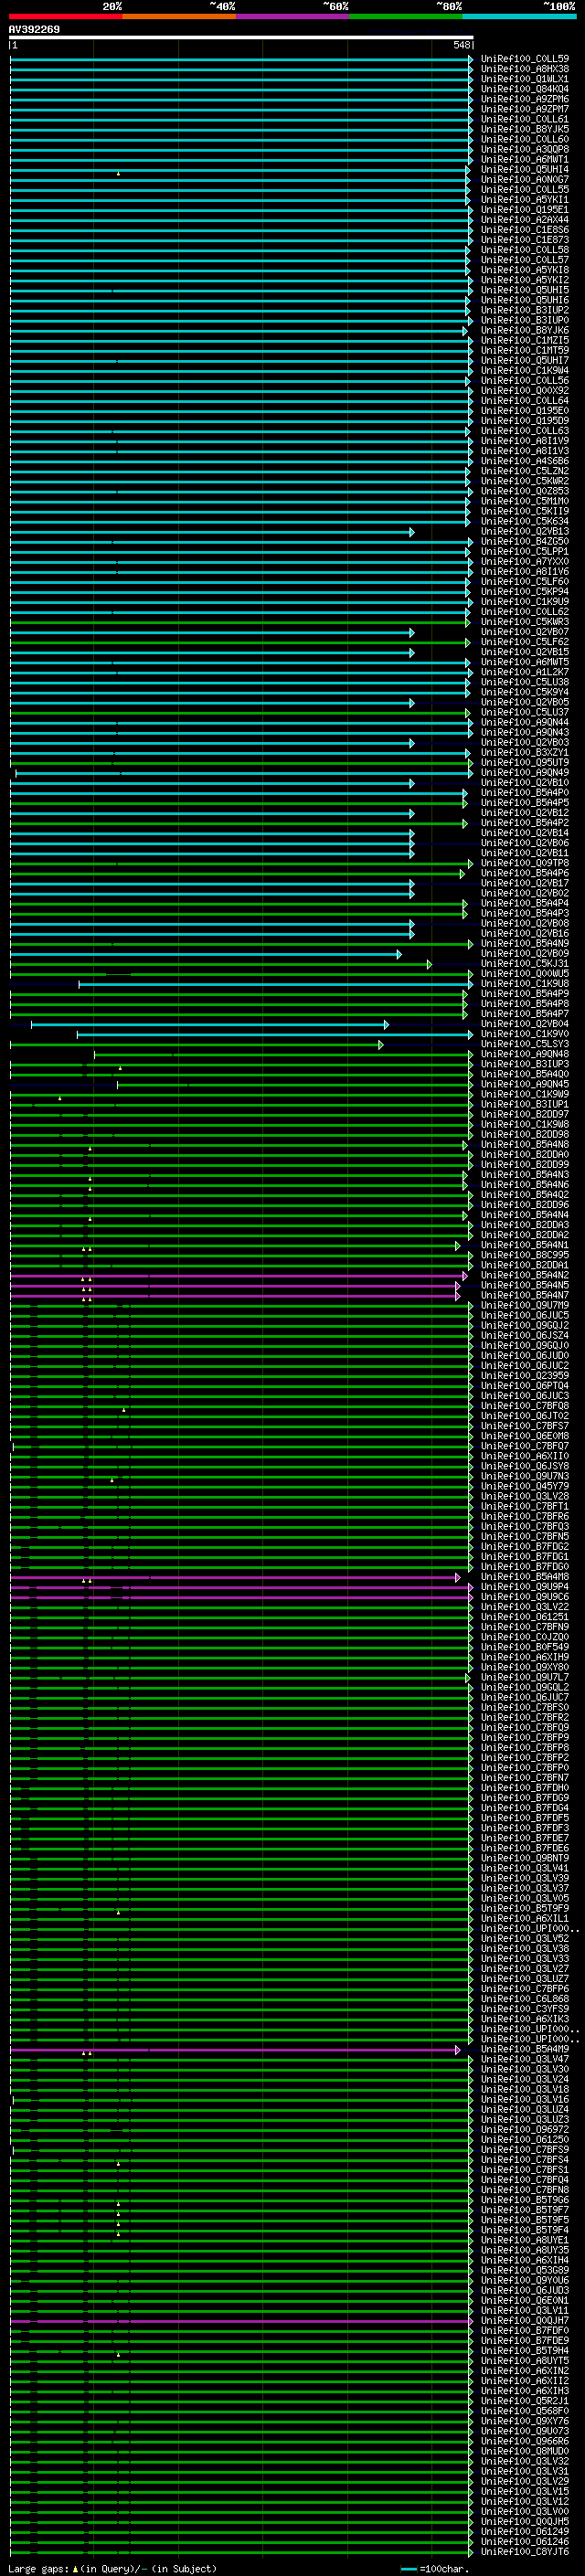Select the UniRef100_Q23959 label

[x=525, y=1376]
